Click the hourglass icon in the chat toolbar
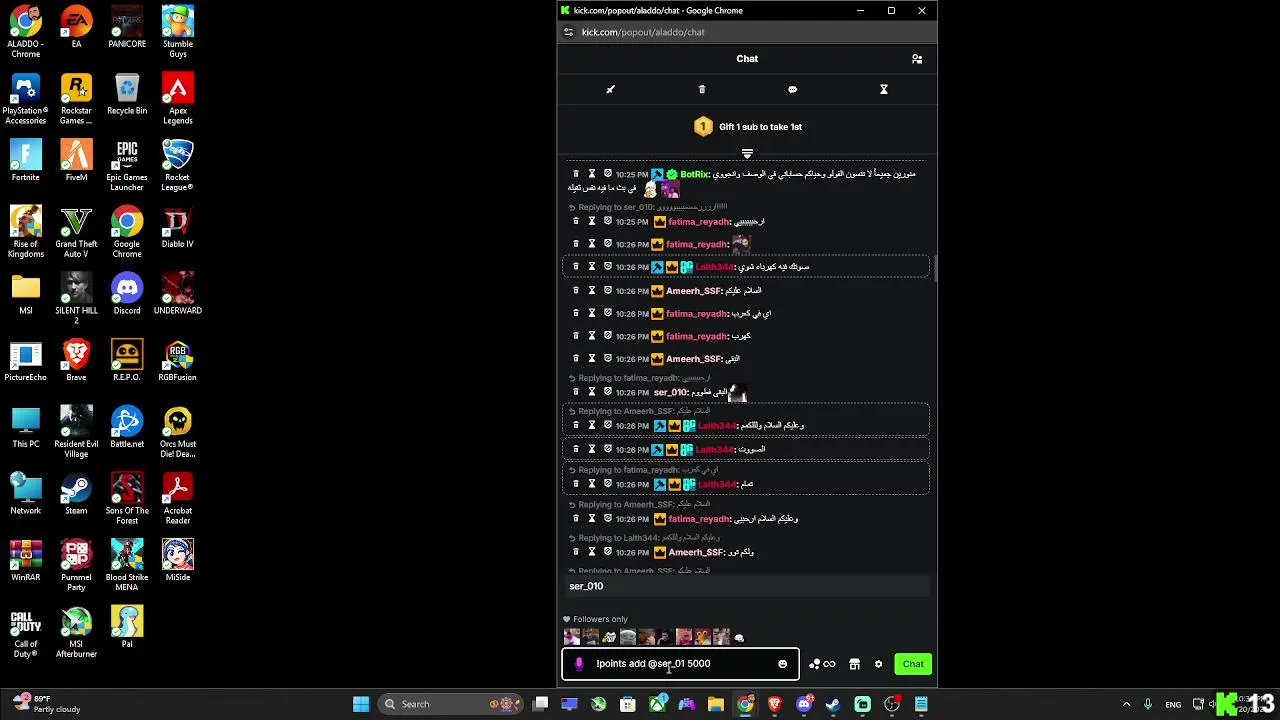 (x=884, y=89)
